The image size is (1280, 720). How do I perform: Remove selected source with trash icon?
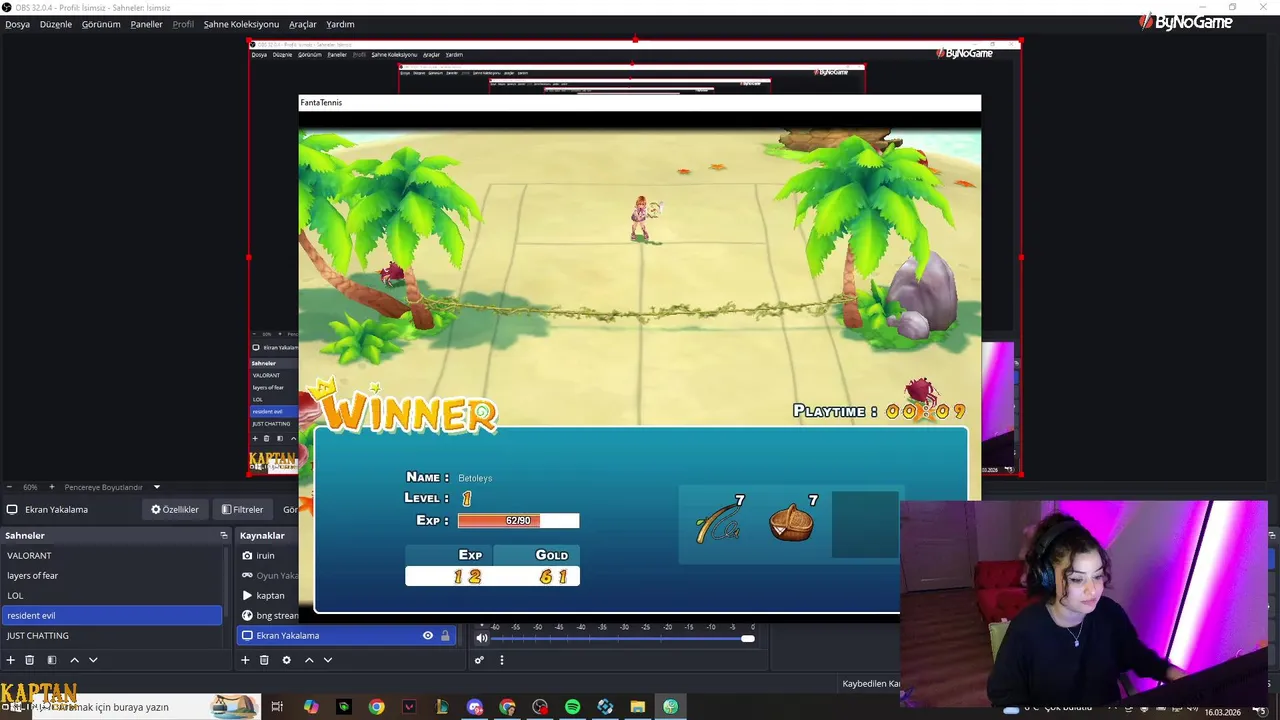pyautogui.click(x=264, y=660)
